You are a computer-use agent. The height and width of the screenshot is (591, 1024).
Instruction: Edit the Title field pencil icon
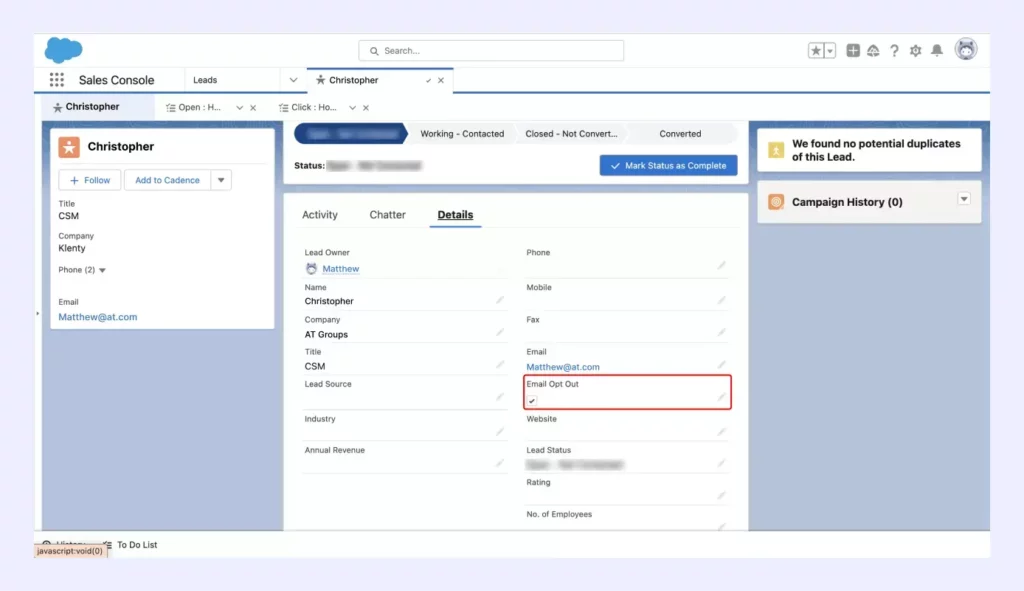(x=500, y=364)
